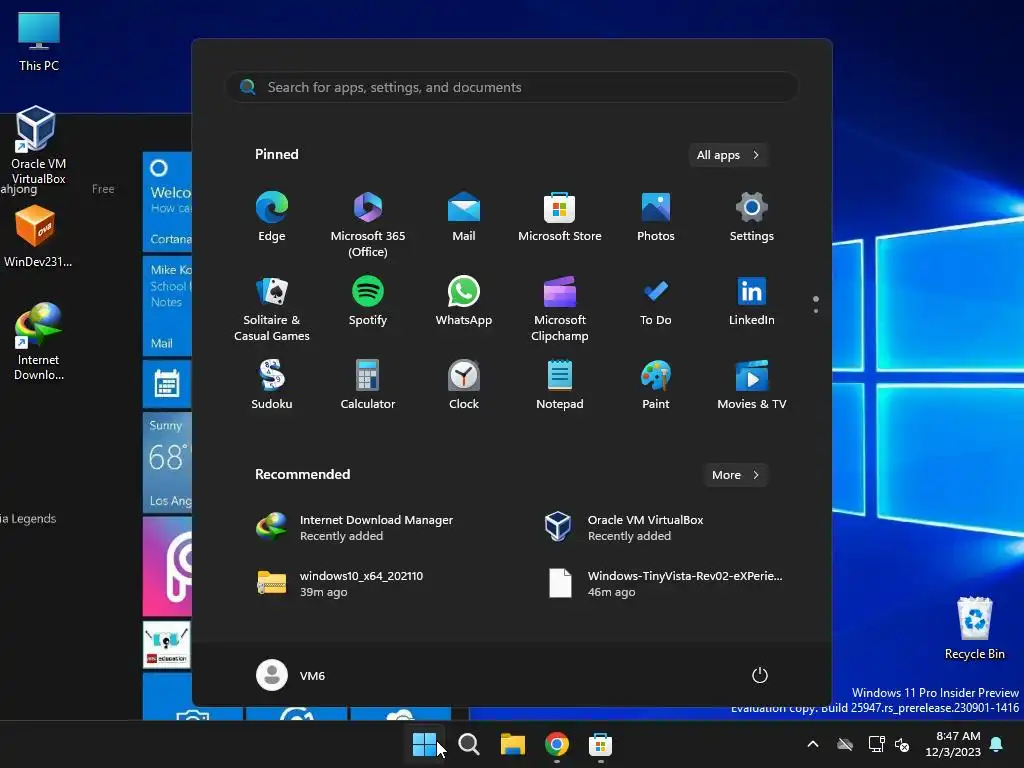
Task: Launch Spotify
Action: 368,301
